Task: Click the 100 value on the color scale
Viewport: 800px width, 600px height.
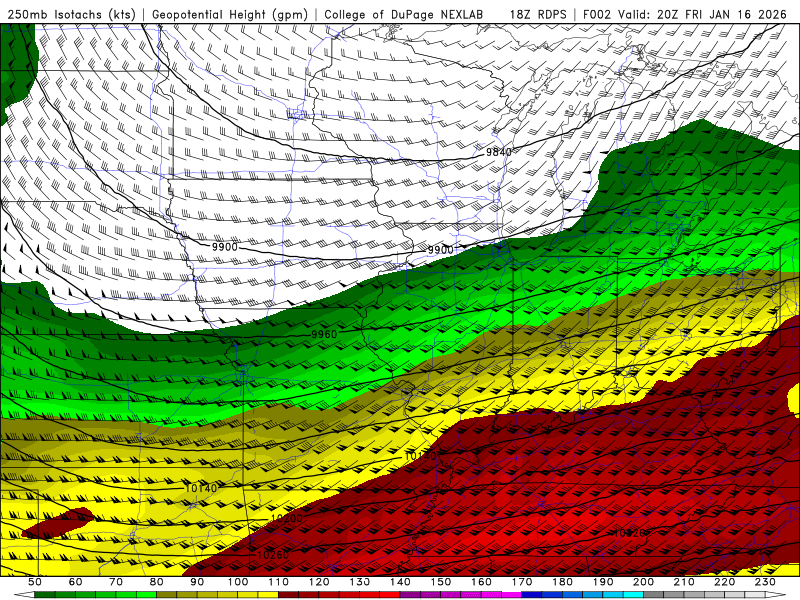Action: 238,582
